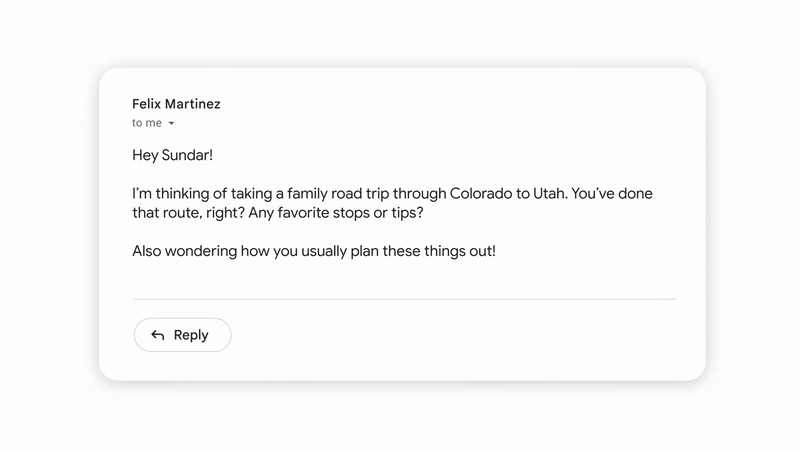Click the word 'thinking' in first sentence
Viewport: 800px width, 450px height.
pyautogui.click(x=183, y=194)
